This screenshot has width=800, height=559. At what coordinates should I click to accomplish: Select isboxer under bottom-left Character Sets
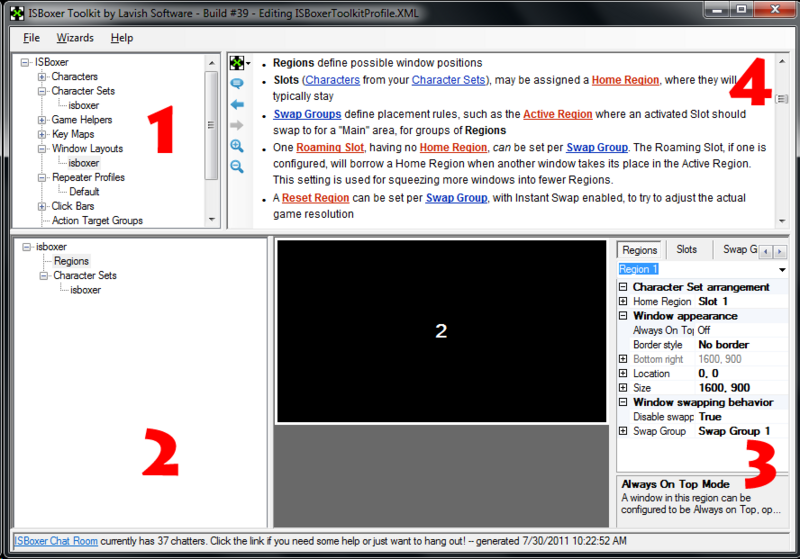coord(85,290)
